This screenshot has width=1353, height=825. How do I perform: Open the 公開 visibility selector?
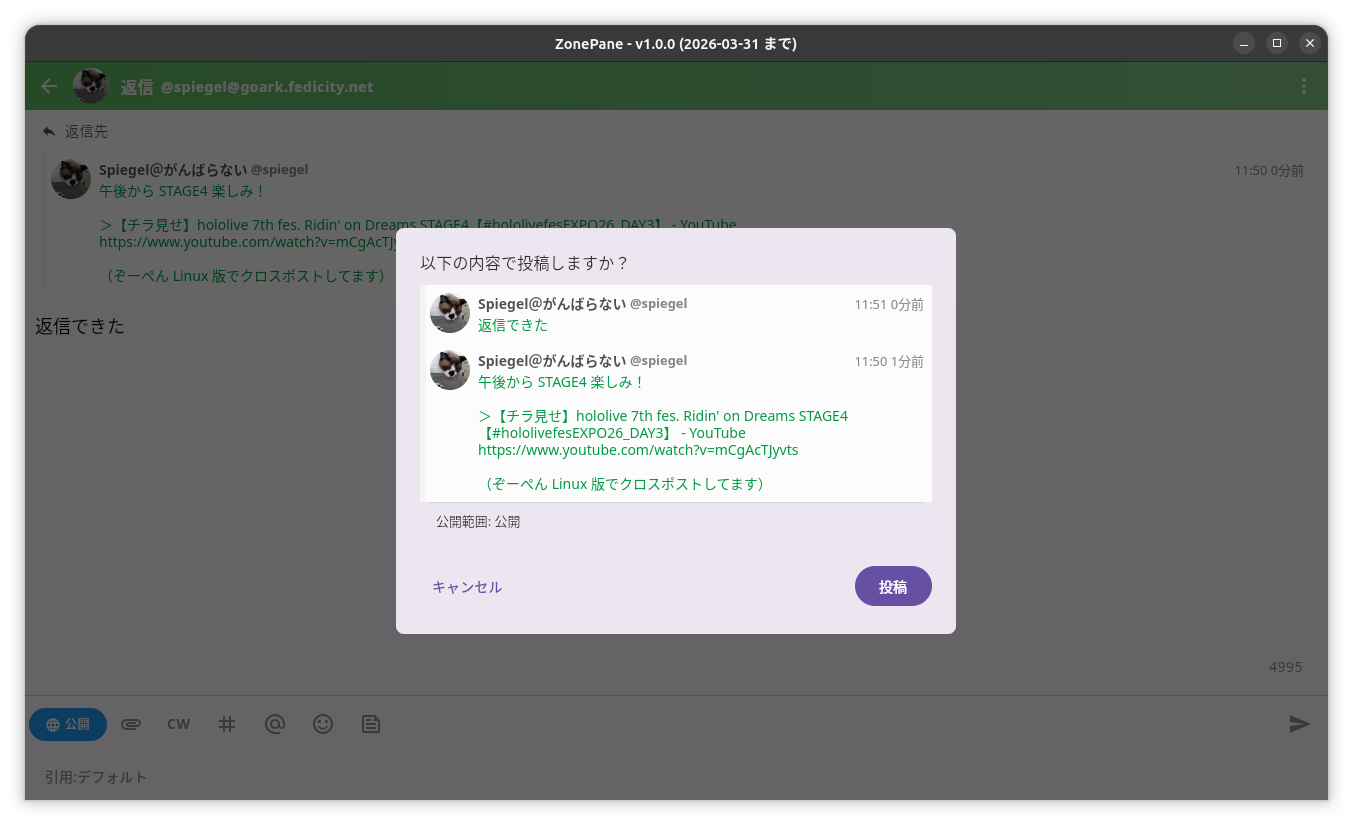coord(68,724)
